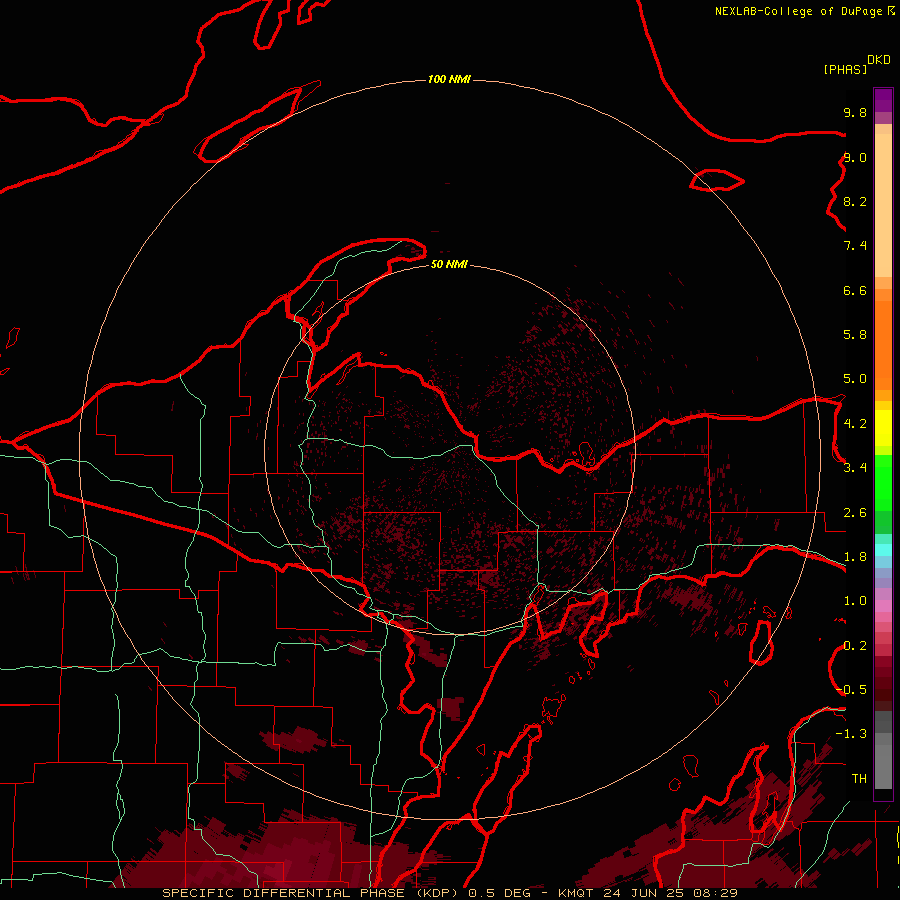Click the 08:29 timestamp in the caption

click(715, 893)
